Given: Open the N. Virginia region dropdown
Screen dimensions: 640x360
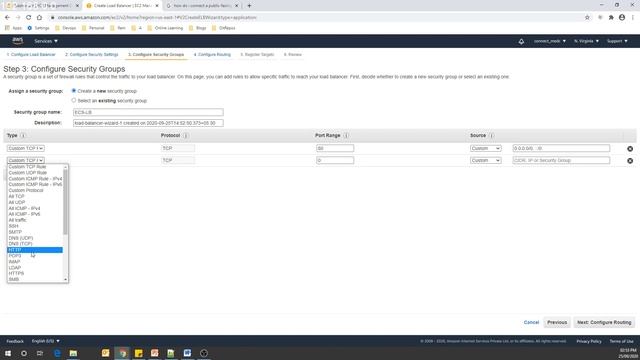Looking at the screenshot, I should pyautogui.click(x=587, y=41).
